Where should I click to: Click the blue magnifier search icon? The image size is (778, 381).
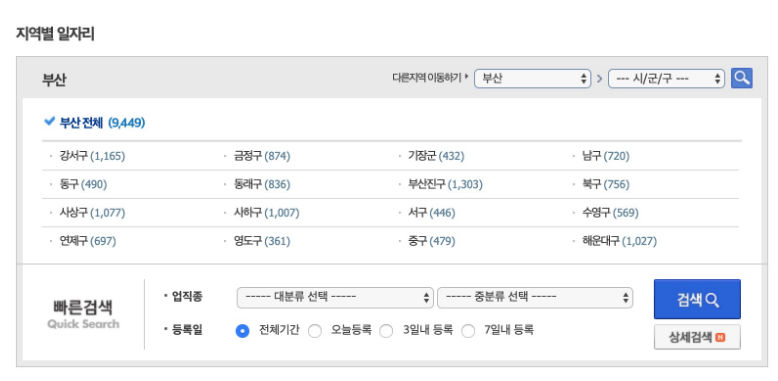click(741, 78)
